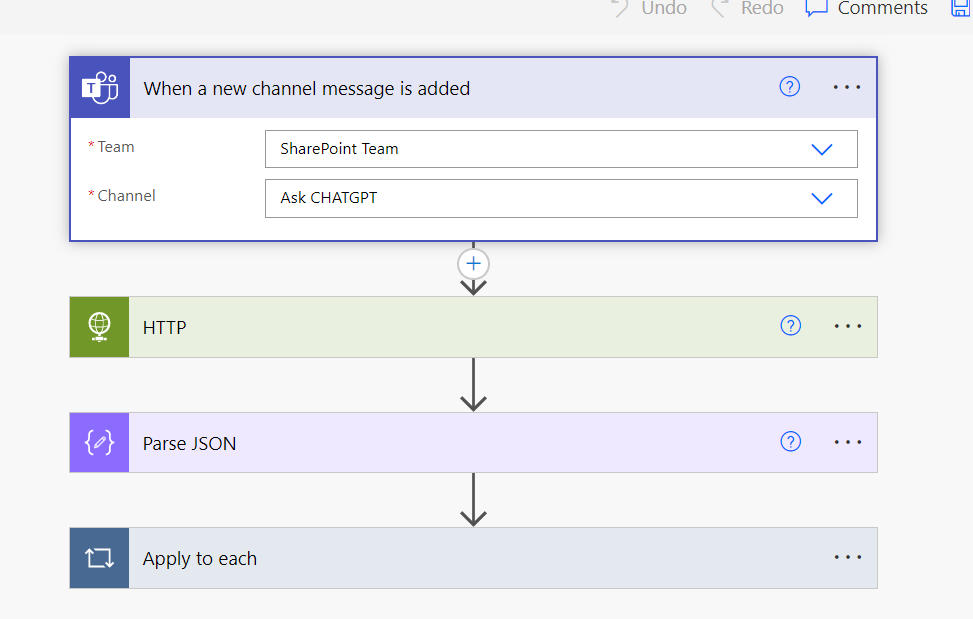Viewport: 973px width, 619px height.
Task: Open the Apply to each options menu
Action: [x=847, y=557]
